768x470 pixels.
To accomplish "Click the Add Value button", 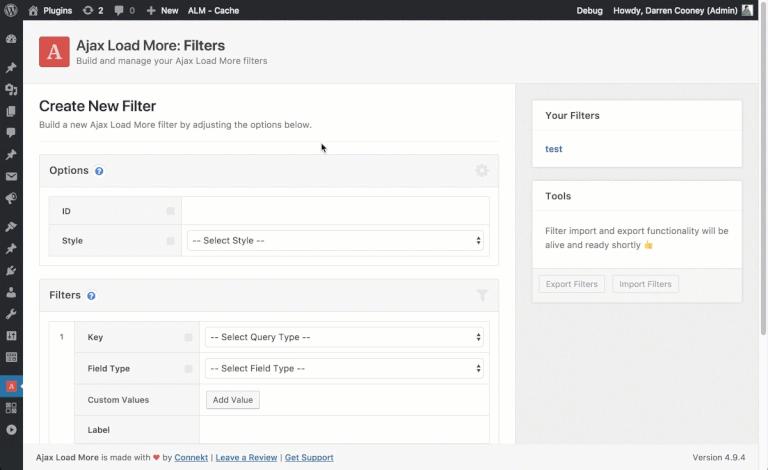I will point(233,400).
